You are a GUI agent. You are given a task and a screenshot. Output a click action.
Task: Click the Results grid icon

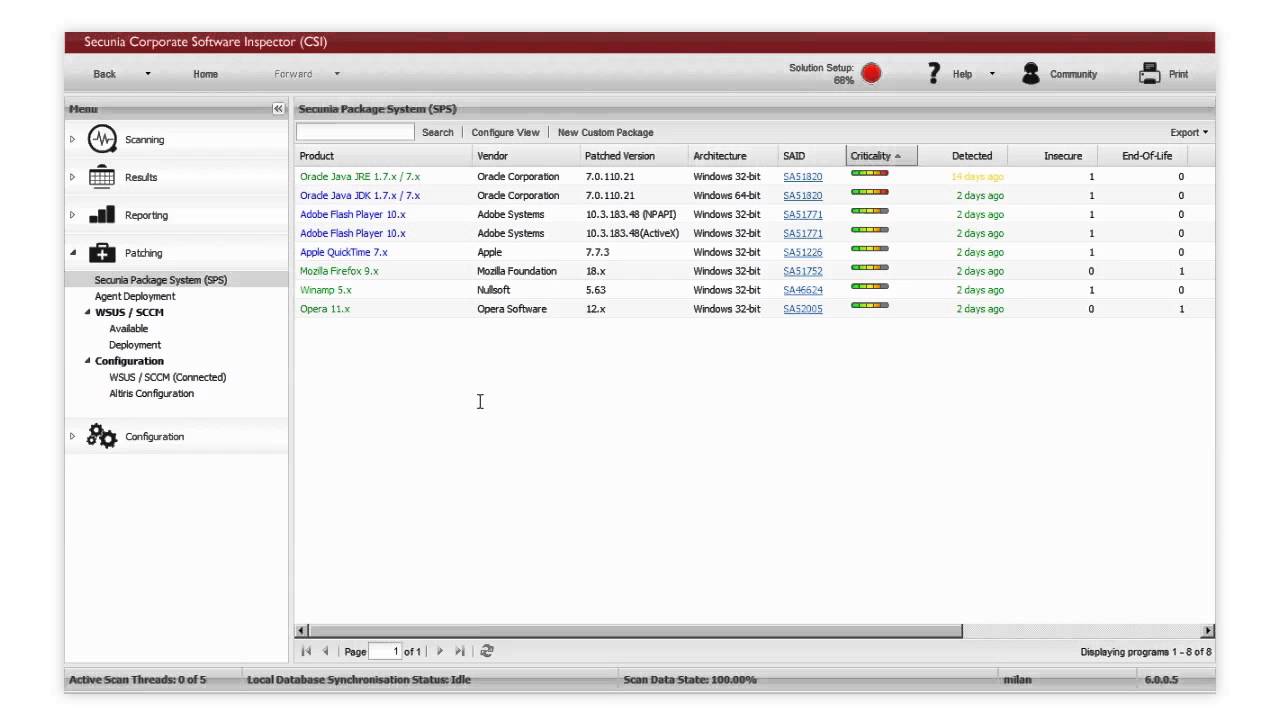pyautogui.click(x=102, y=177)
